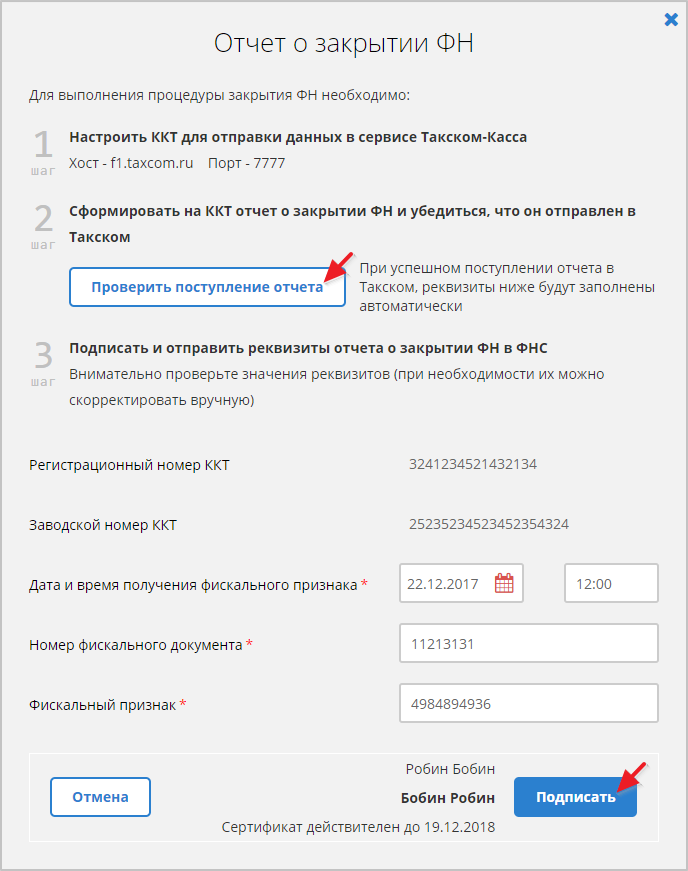Screen dimensions: 688x871
Task: Click the Порт - 7777 text
Action: [x=246, y=163]
